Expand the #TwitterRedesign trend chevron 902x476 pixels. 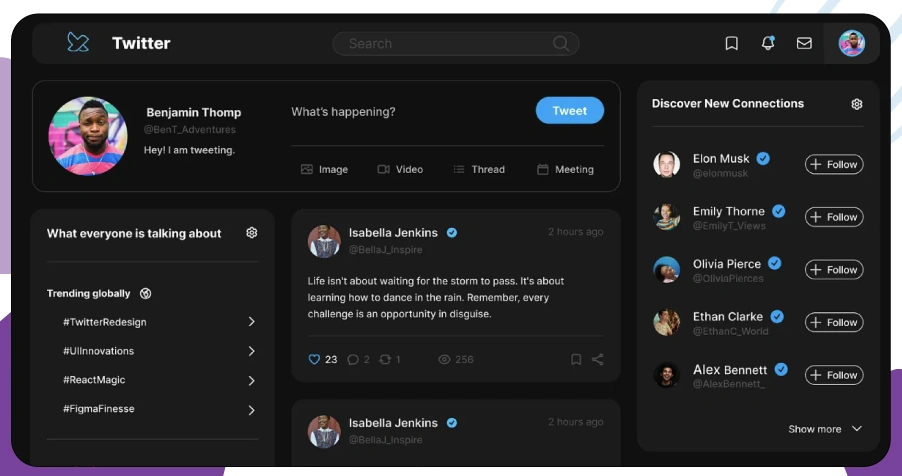click(x=251, y=322)
